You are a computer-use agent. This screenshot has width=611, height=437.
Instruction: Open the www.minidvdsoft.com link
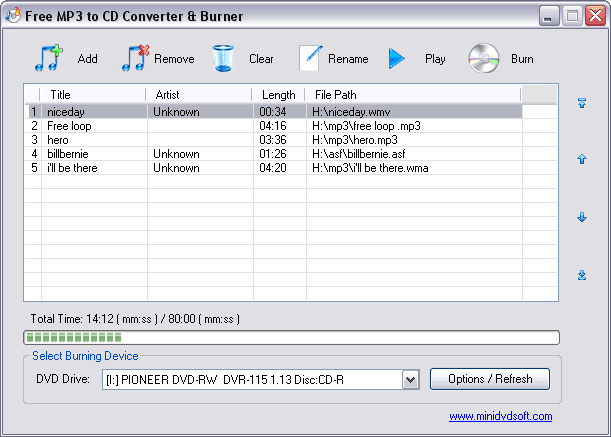point(500,416)
